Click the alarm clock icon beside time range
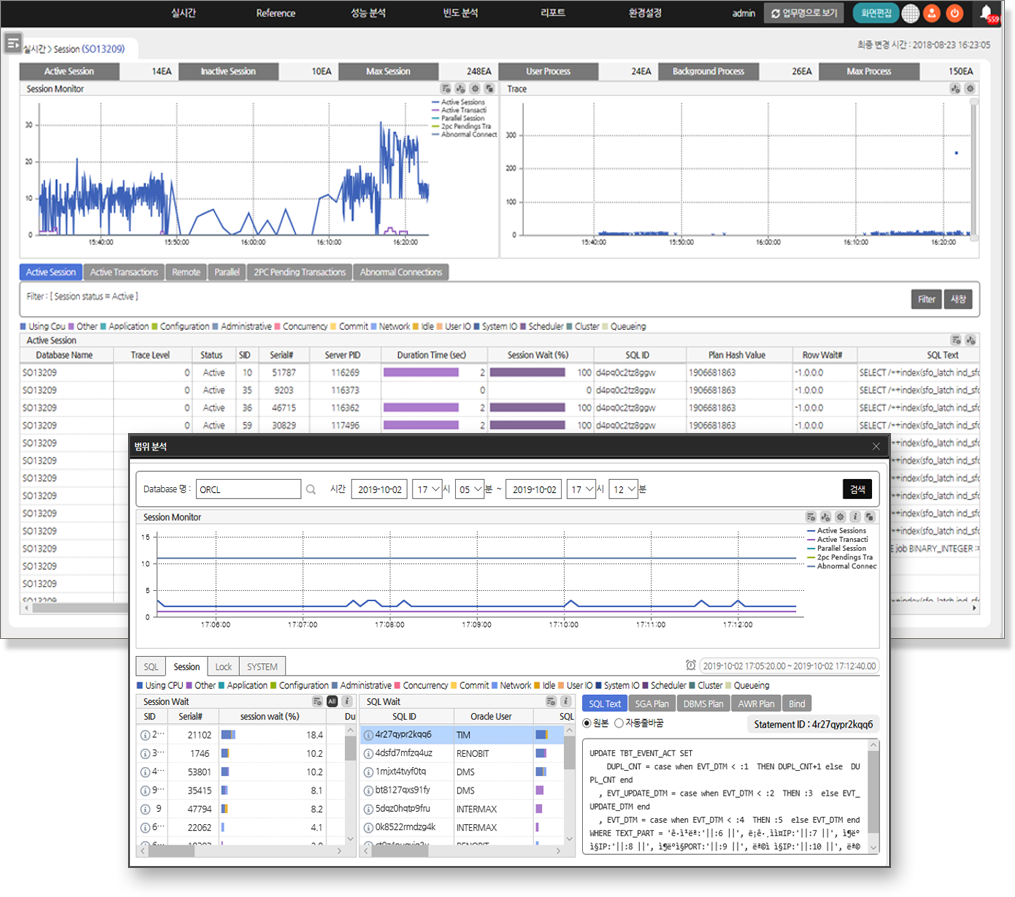Screen dimensions: 1015x897 691,665
